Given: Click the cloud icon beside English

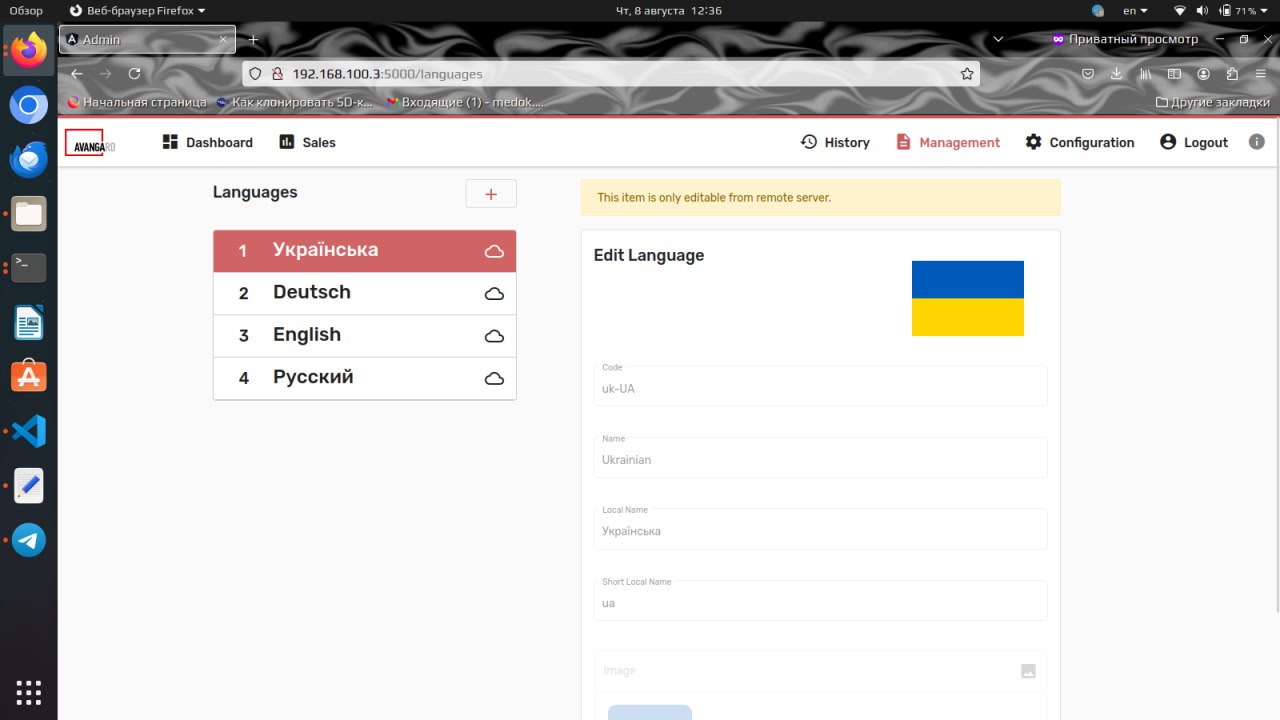Looking at the screenshot, I should (494, 336).
